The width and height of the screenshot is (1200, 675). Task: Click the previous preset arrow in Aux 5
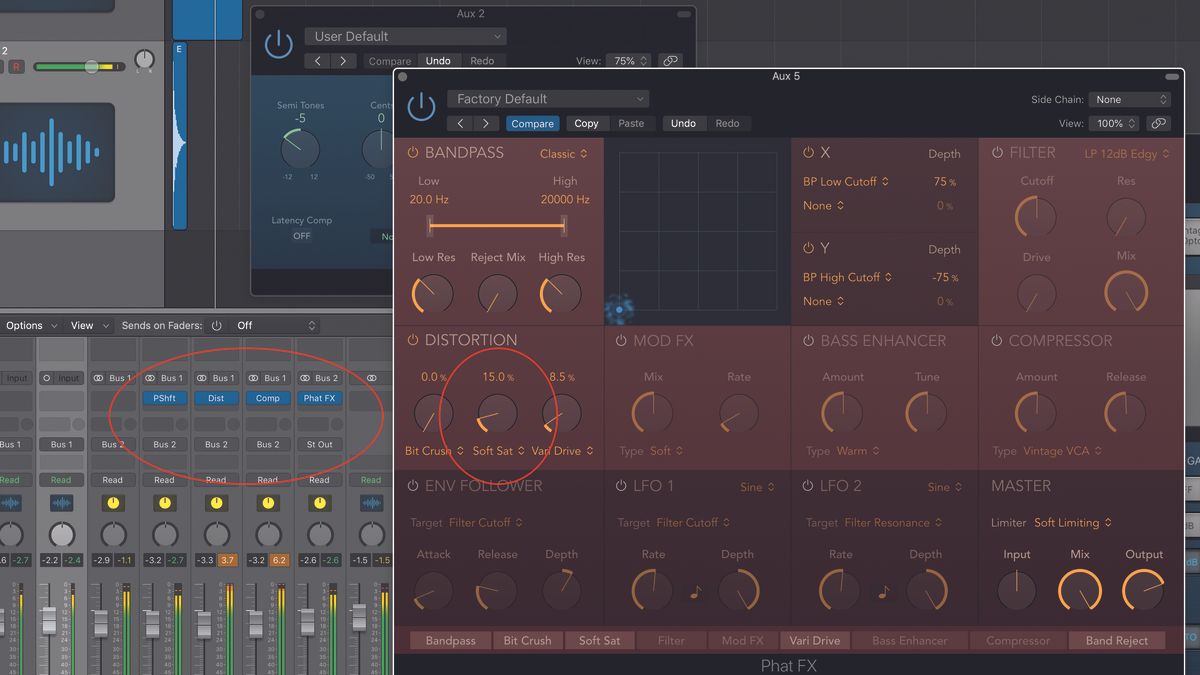459,123
